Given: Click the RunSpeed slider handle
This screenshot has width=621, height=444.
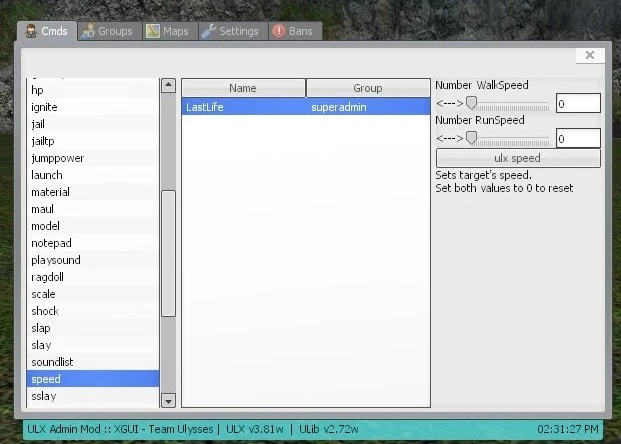Looking at the screenshot, I should point(472,138).
